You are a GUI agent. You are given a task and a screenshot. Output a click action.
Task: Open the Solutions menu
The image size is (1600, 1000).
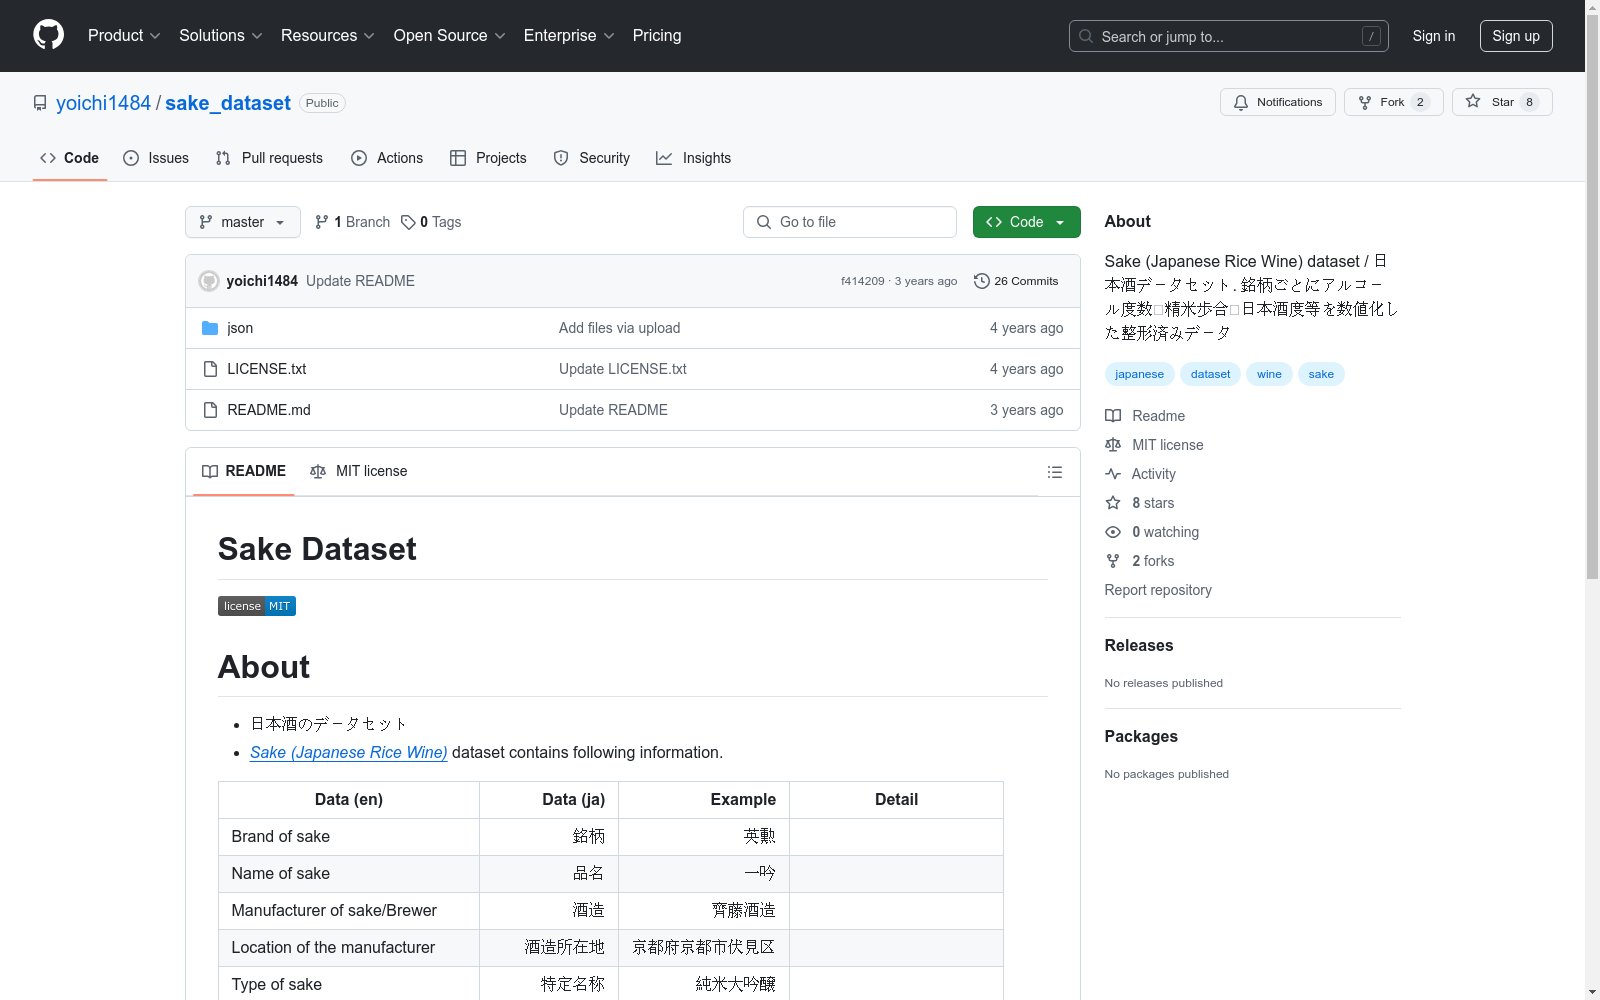click(x=221, y=36)
